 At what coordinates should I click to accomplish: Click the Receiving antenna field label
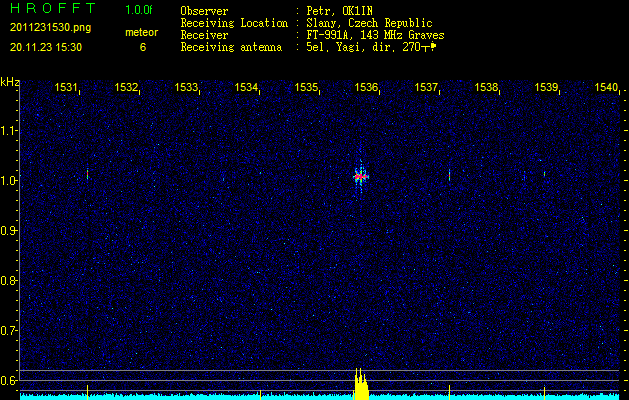231,47
